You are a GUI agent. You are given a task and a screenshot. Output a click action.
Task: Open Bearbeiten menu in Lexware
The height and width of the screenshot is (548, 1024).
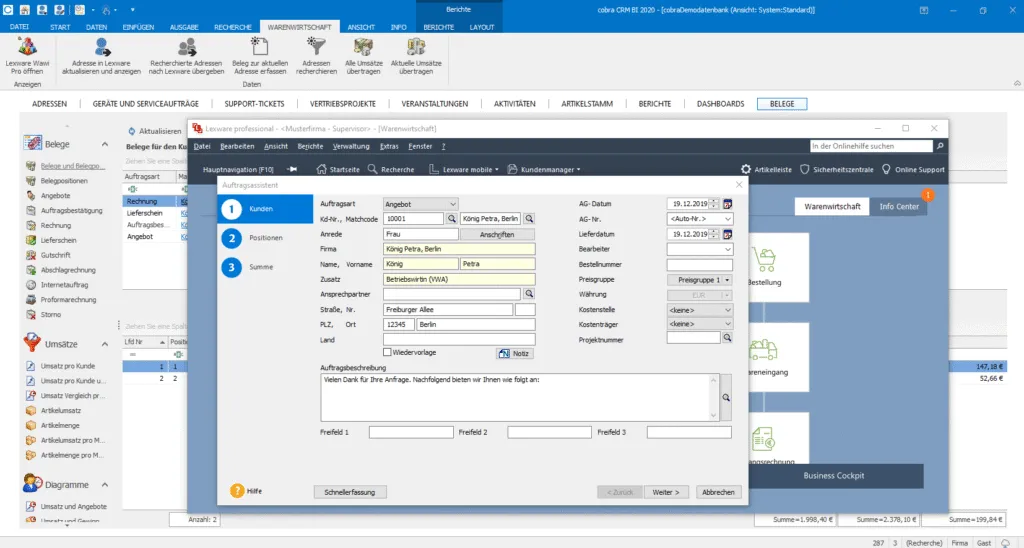click(237, 146)
